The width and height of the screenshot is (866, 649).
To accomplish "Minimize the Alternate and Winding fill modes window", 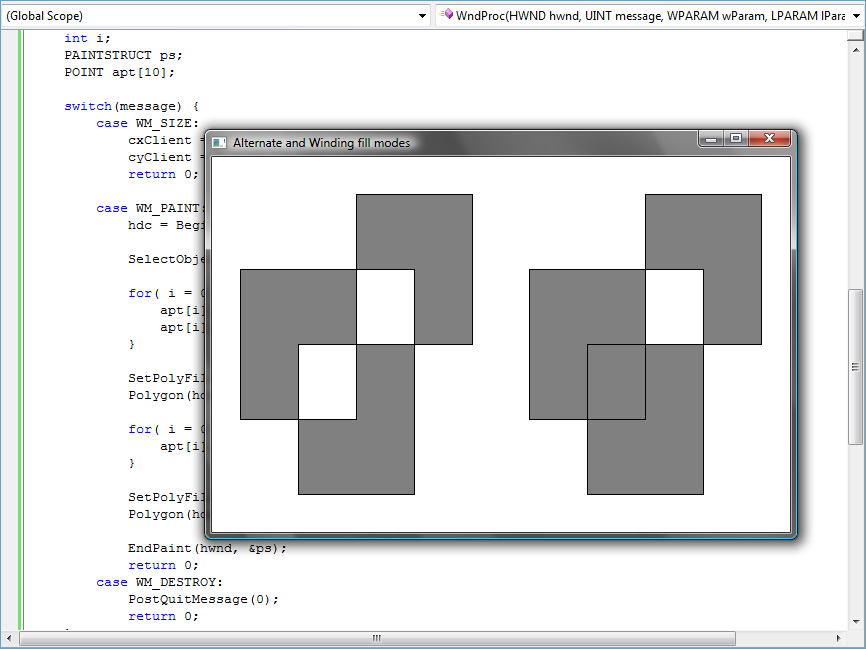I will tap(711, 139).
